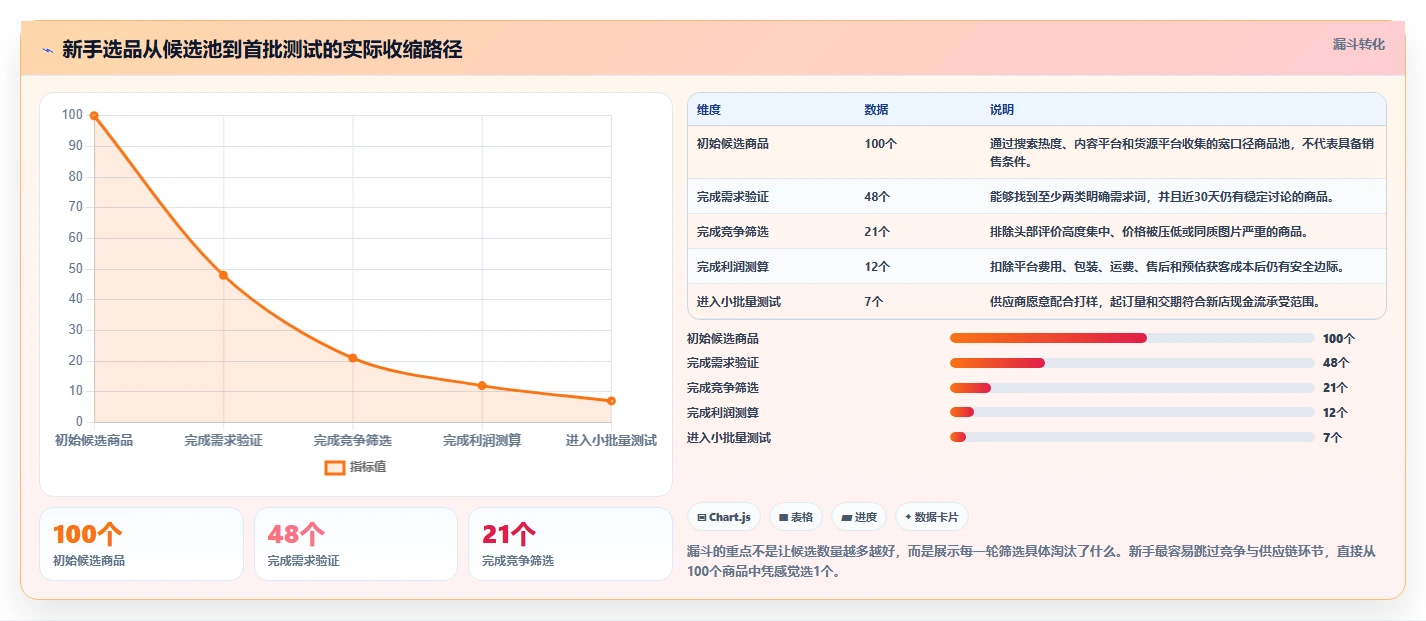Click the 7个 cell in the table

(873, 301)
